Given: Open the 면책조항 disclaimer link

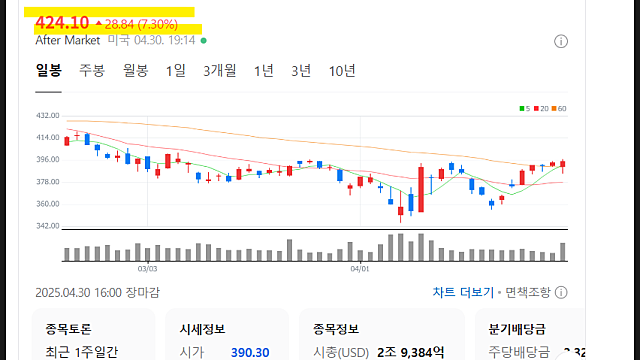Looking at the screenshot, I should (x=528, y=292).
